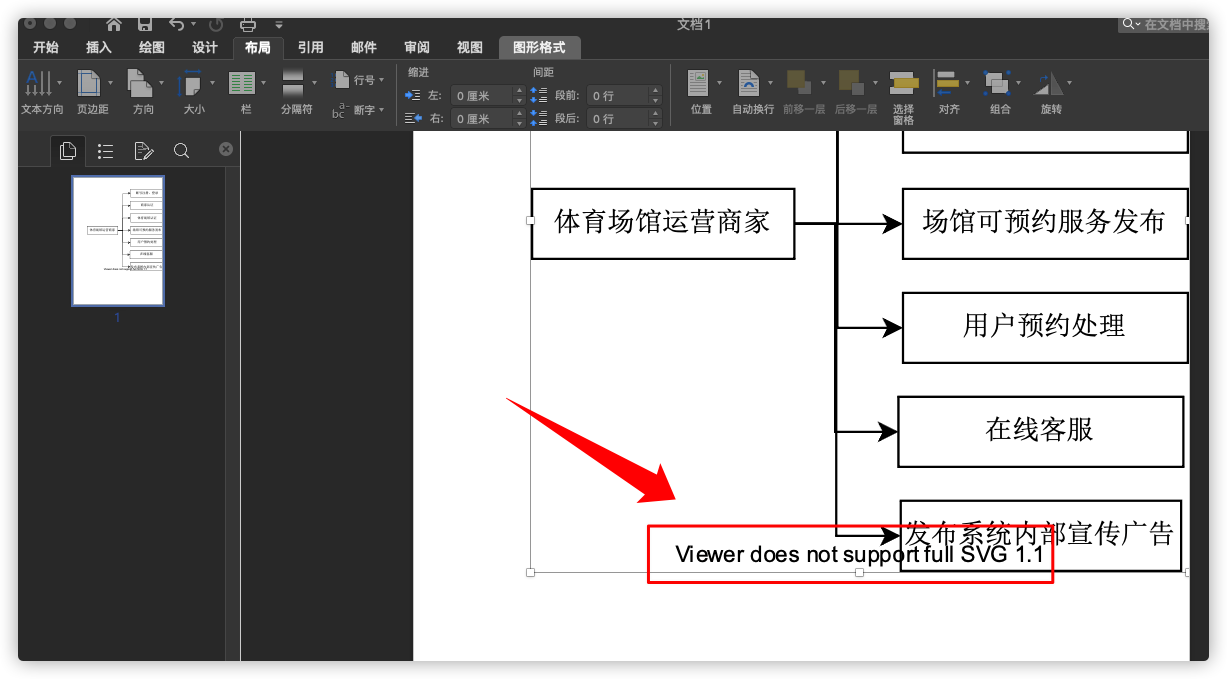The image size is (1227, 679).
Task: Open the sidebar search pane
Action: pos(181,150)
